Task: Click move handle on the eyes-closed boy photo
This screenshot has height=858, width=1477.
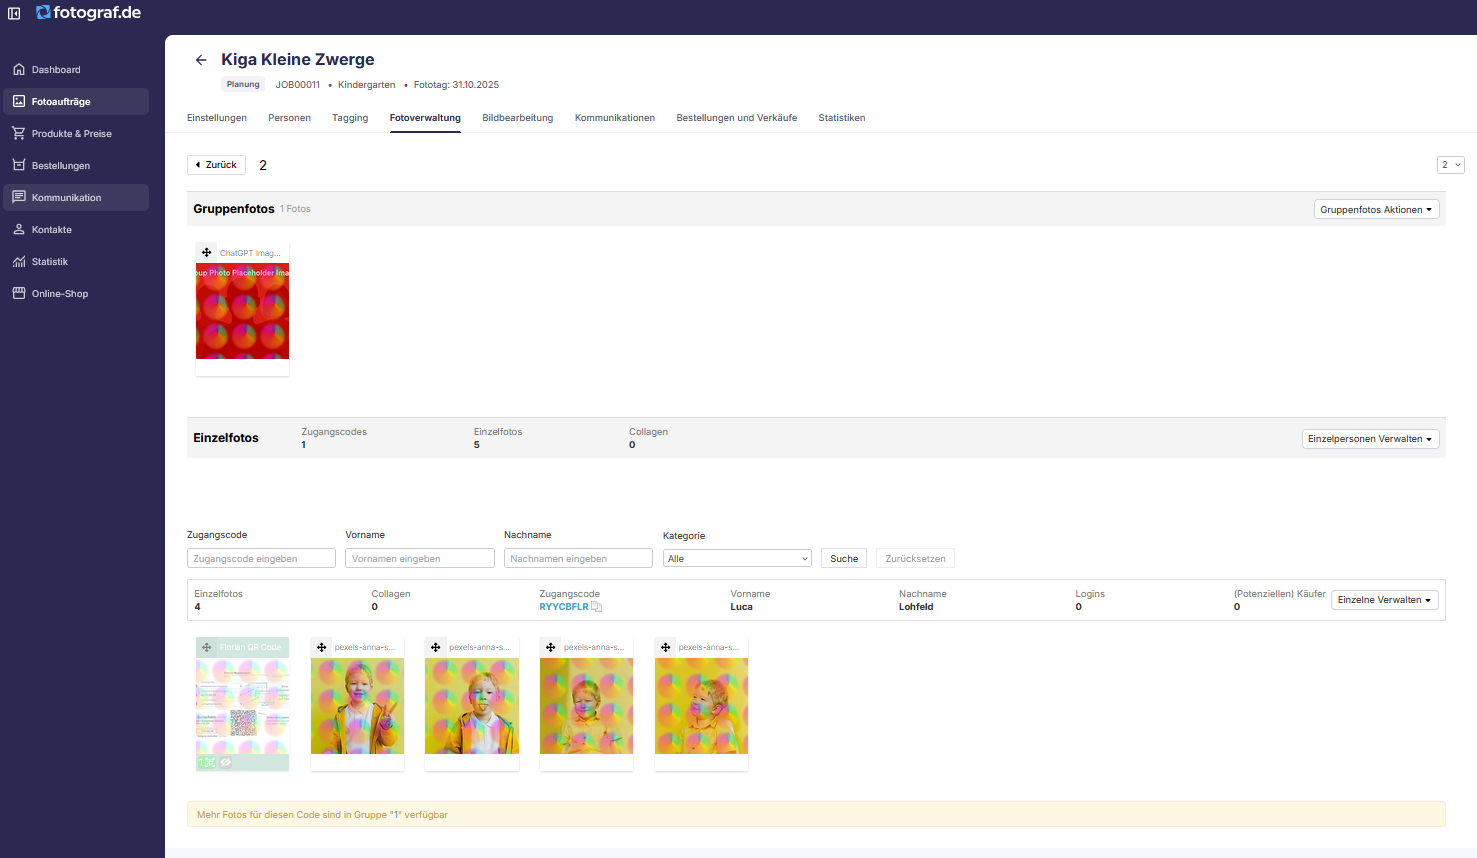Action: click(551, 647)
